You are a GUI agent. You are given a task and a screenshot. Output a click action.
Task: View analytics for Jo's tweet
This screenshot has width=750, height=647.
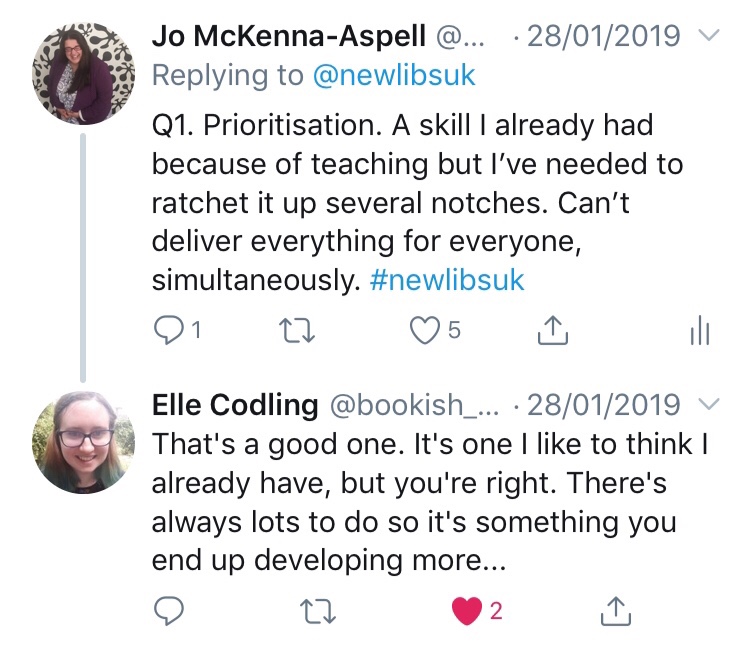click(x=700, y=331)
